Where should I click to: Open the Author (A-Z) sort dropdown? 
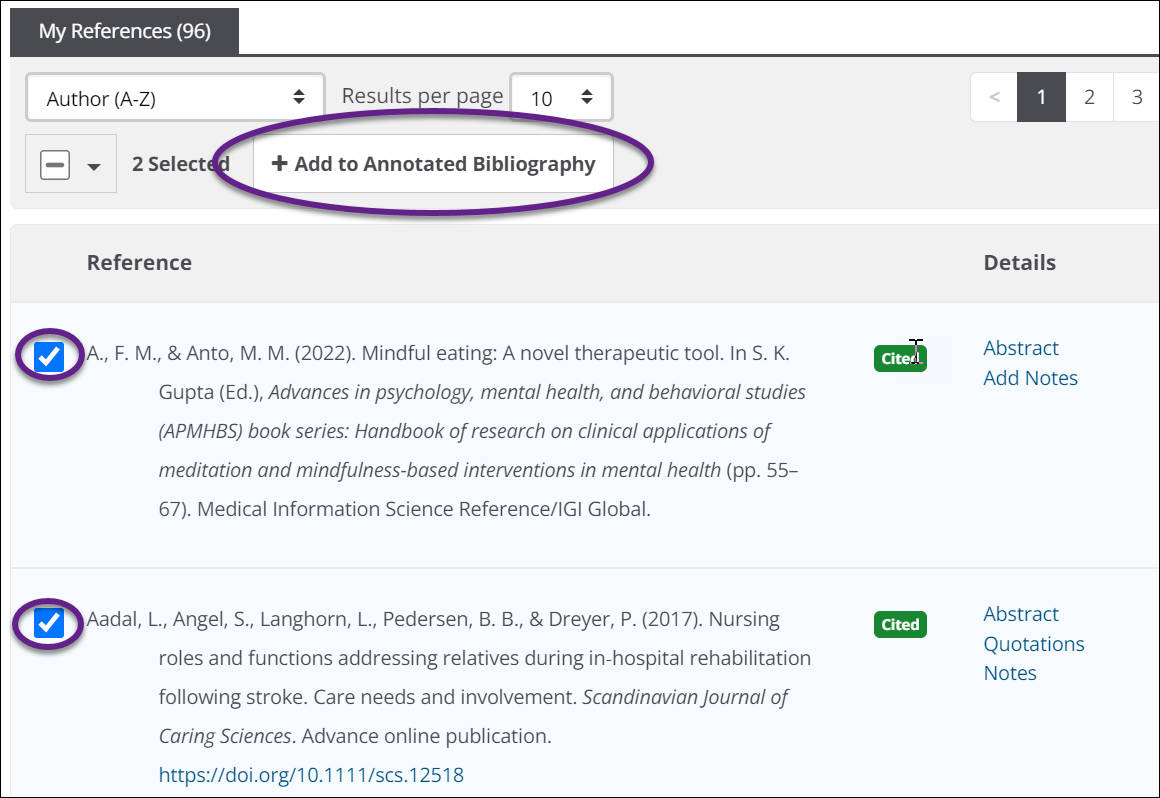pos(175,98)
